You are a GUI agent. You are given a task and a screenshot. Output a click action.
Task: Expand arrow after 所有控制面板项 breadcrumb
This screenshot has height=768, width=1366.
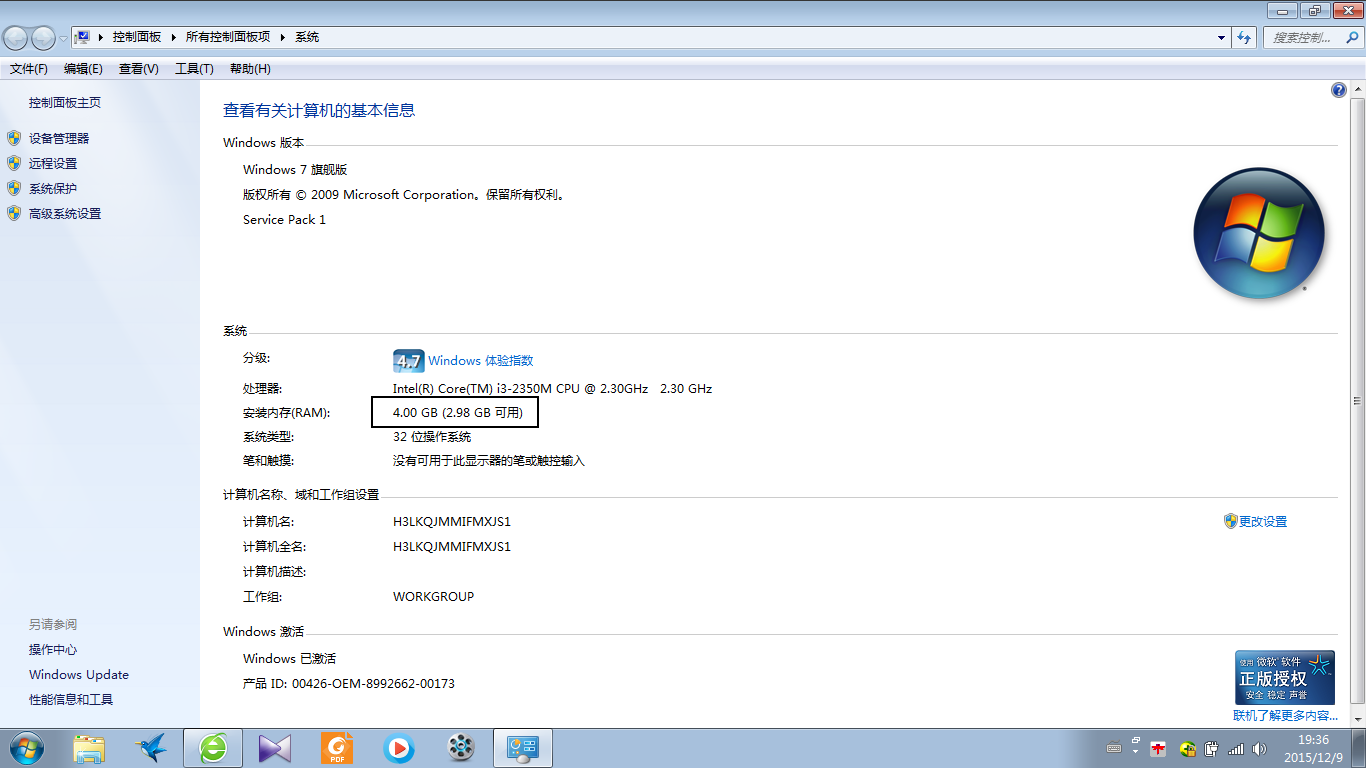coord(283,36)
